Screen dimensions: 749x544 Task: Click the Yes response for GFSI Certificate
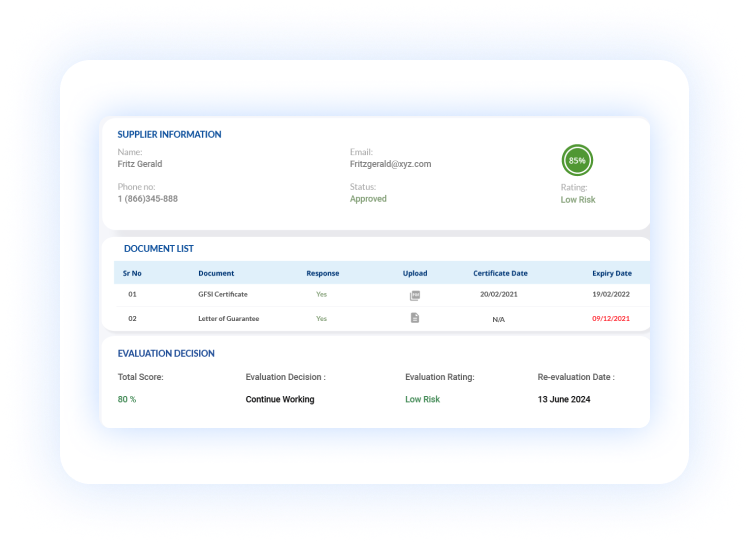pyautogui.click(x=321, y=294)
